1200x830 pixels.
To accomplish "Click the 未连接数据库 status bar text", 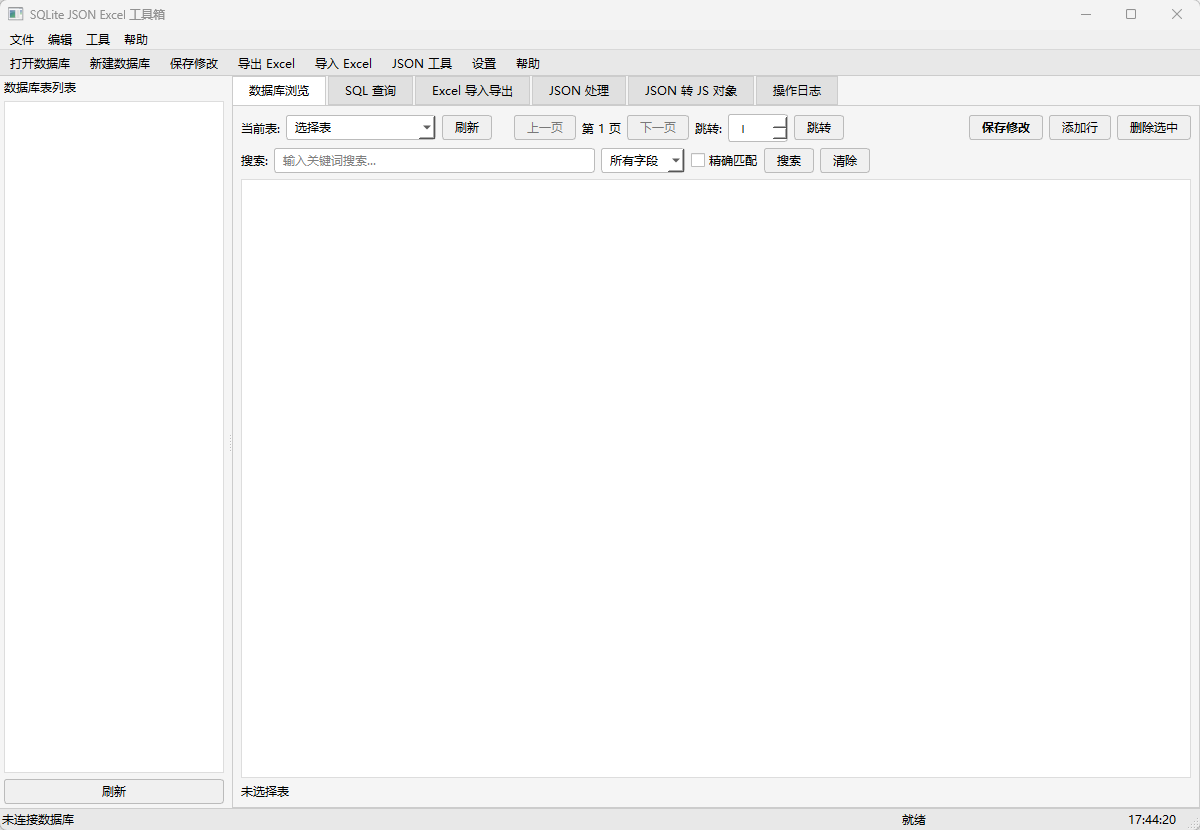I will pyautogui.click(x=38, y=820).
